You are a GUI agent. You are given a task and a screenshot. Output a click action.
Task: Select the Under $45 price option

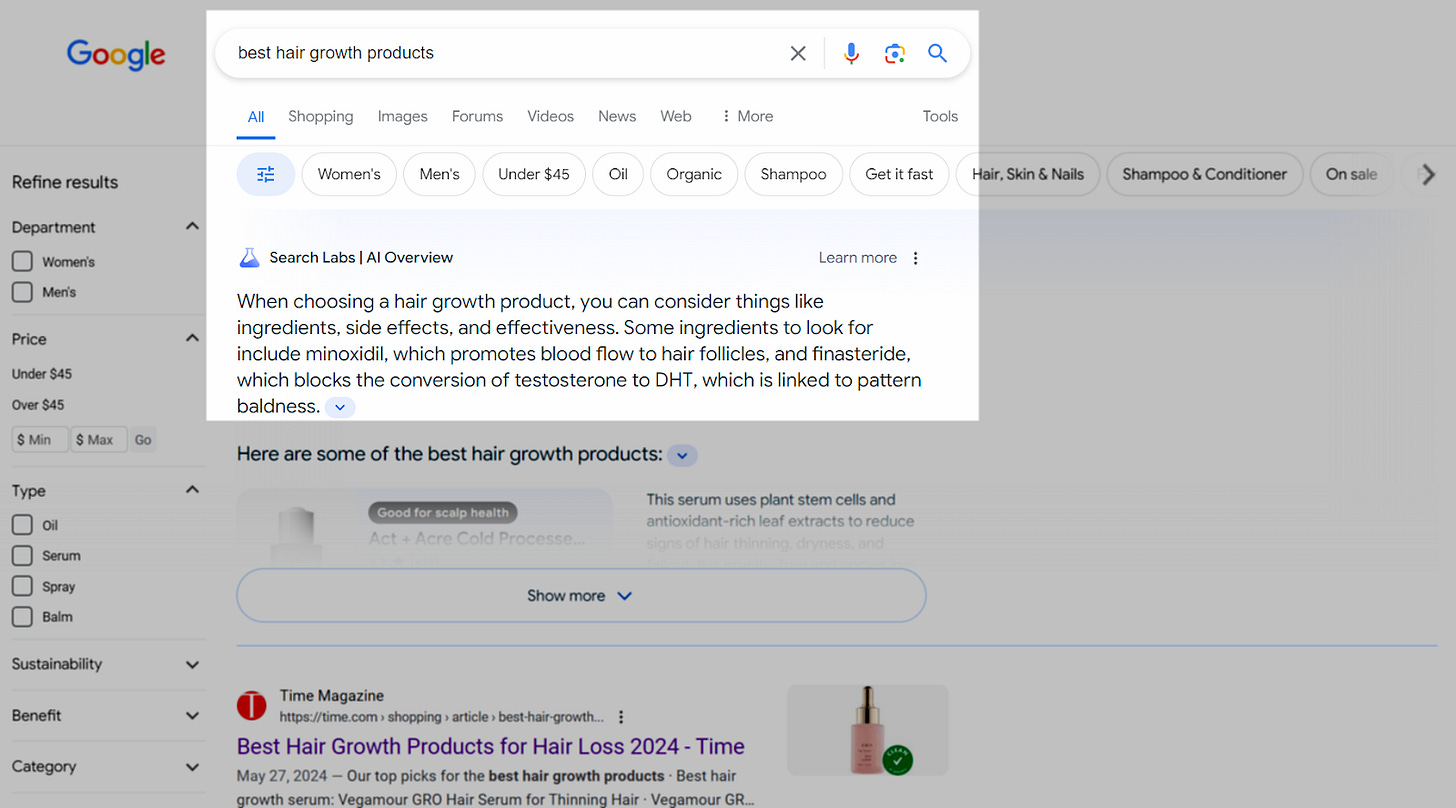pyautogui.click(x=42, y=374)
